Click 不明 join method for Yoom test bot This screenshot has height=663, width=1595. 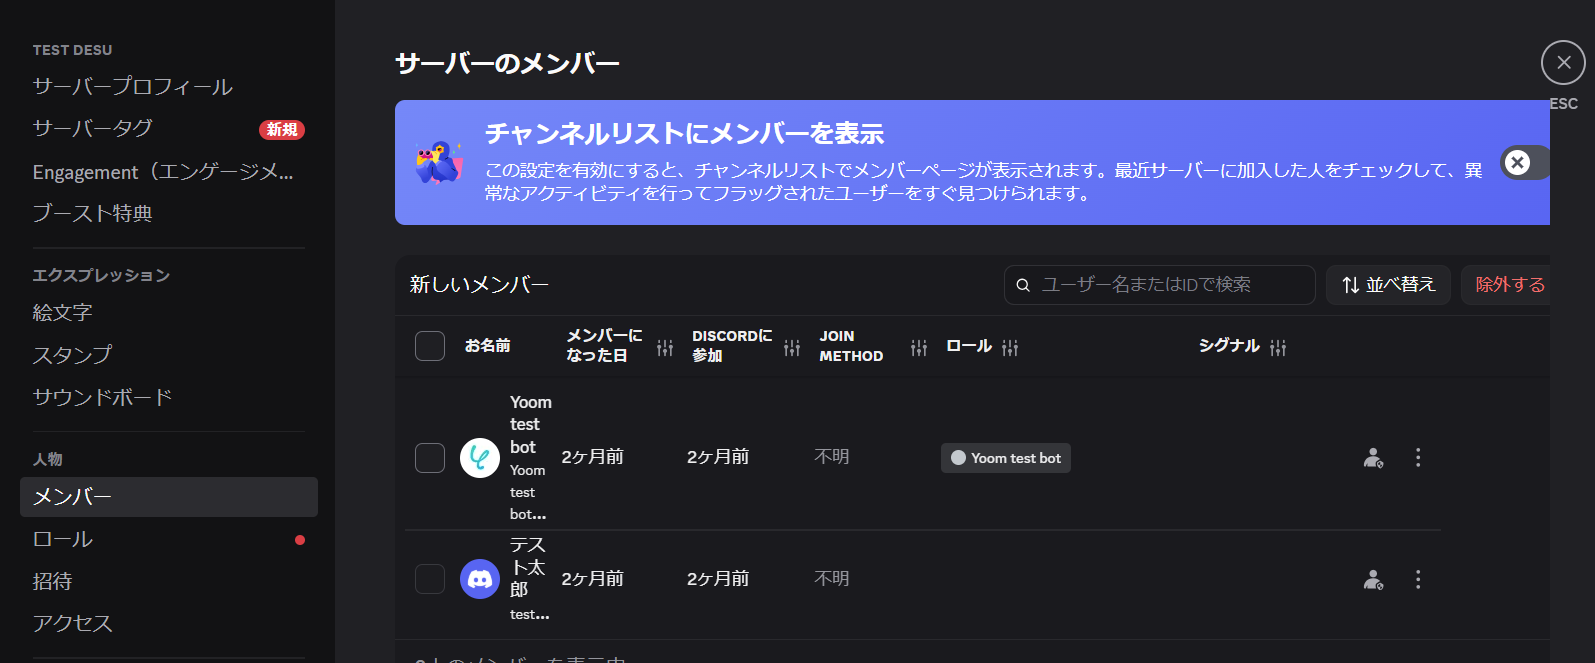(831, 457)
